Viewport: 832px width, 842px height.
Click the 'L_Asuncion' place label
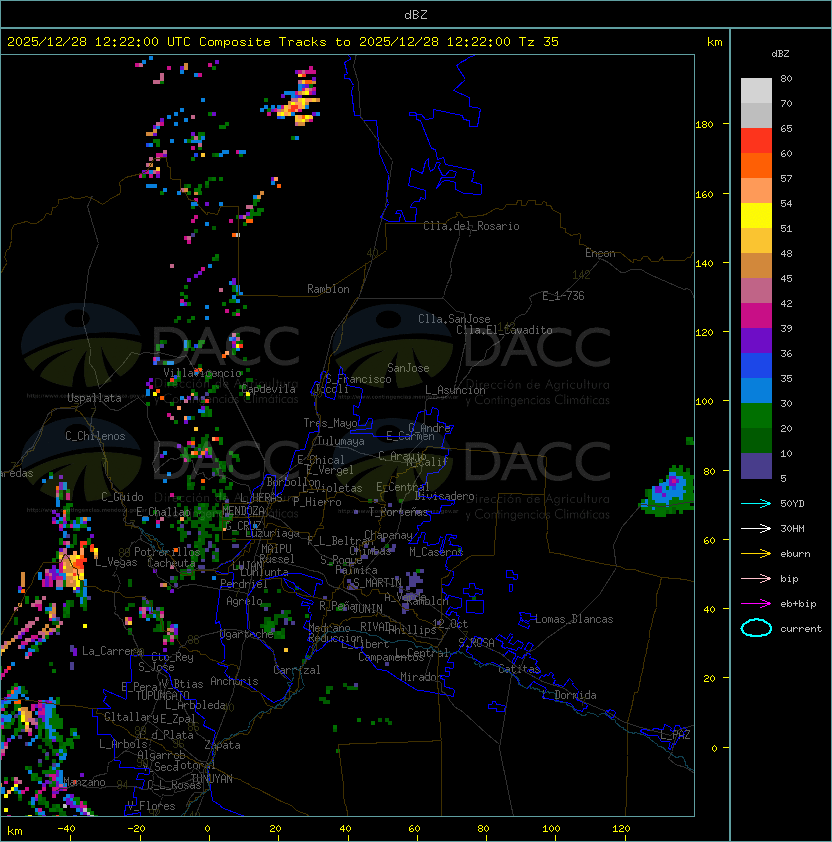455,390
